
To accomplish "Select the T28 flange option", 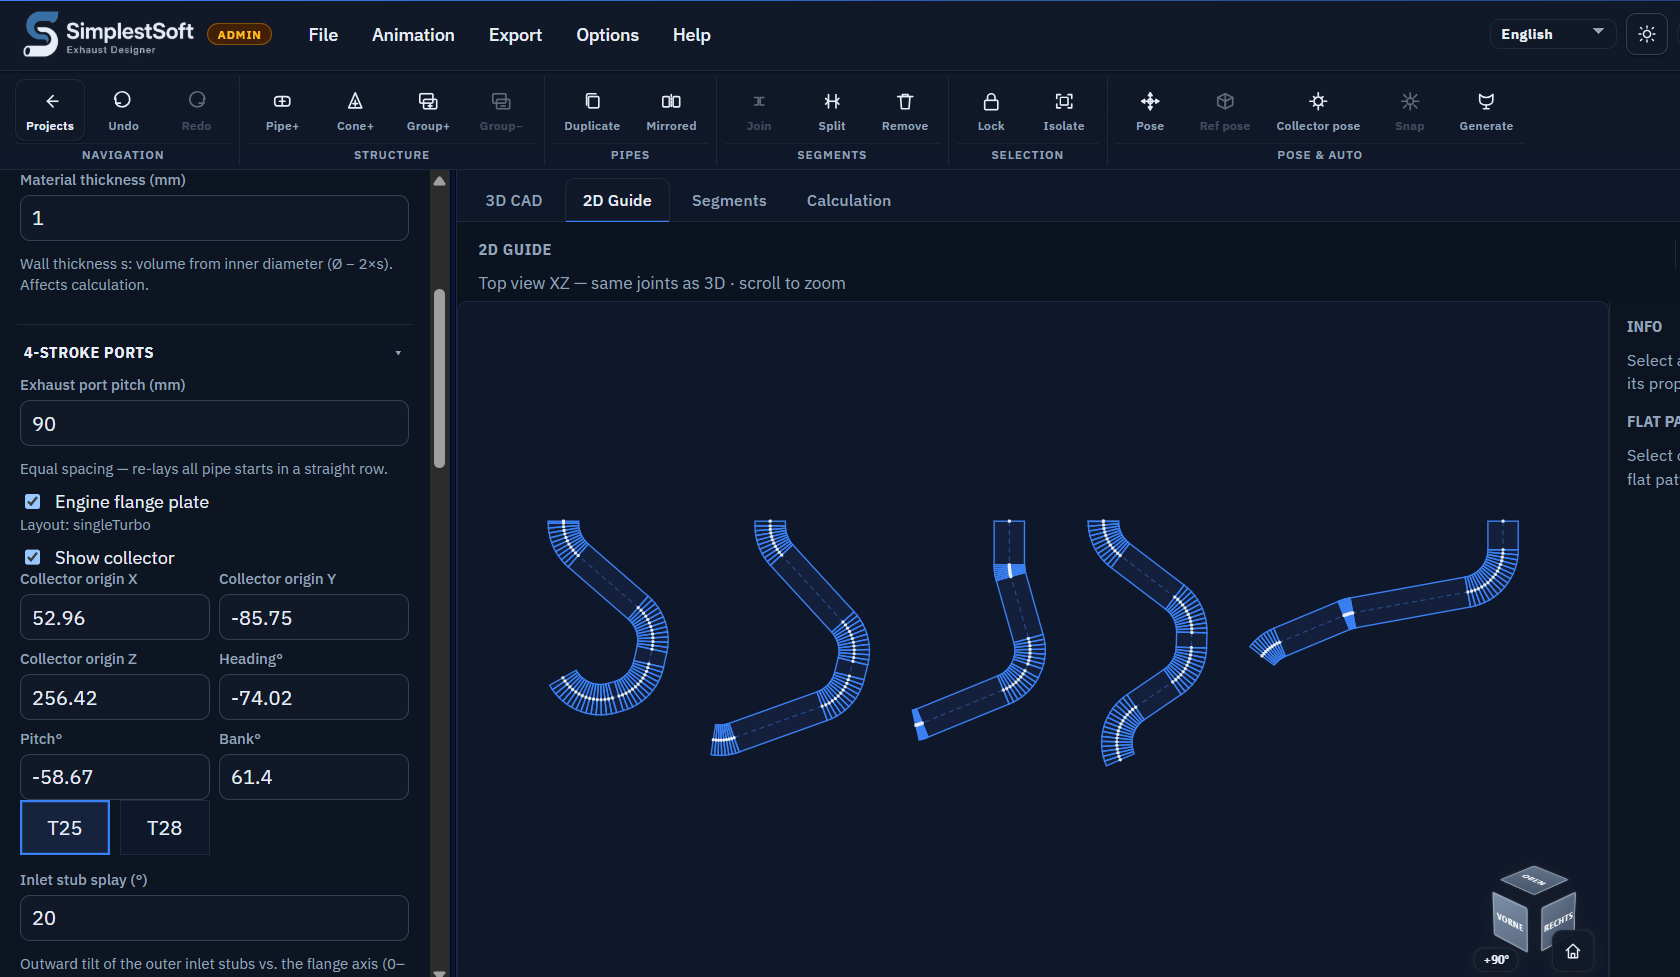I will click(x=165, y=828).
